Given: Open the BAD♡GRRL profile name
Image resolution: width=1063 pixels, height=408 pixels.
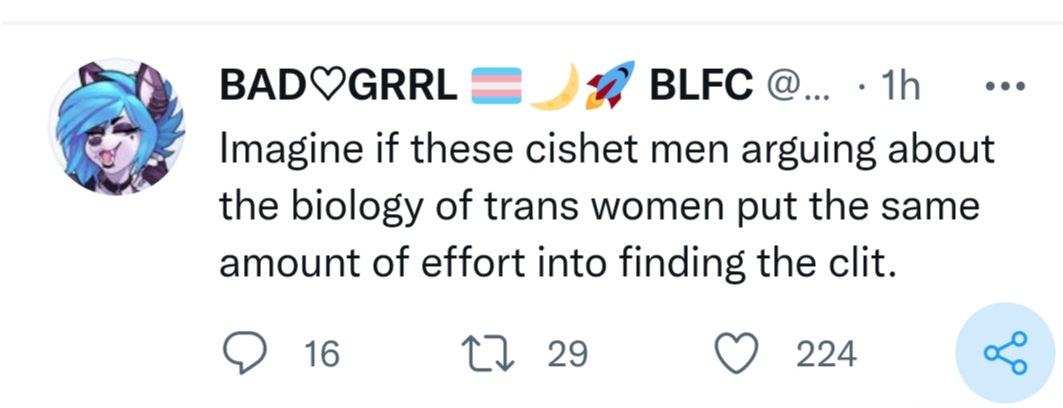Looking at the screenshot, I should pos(340,88).
